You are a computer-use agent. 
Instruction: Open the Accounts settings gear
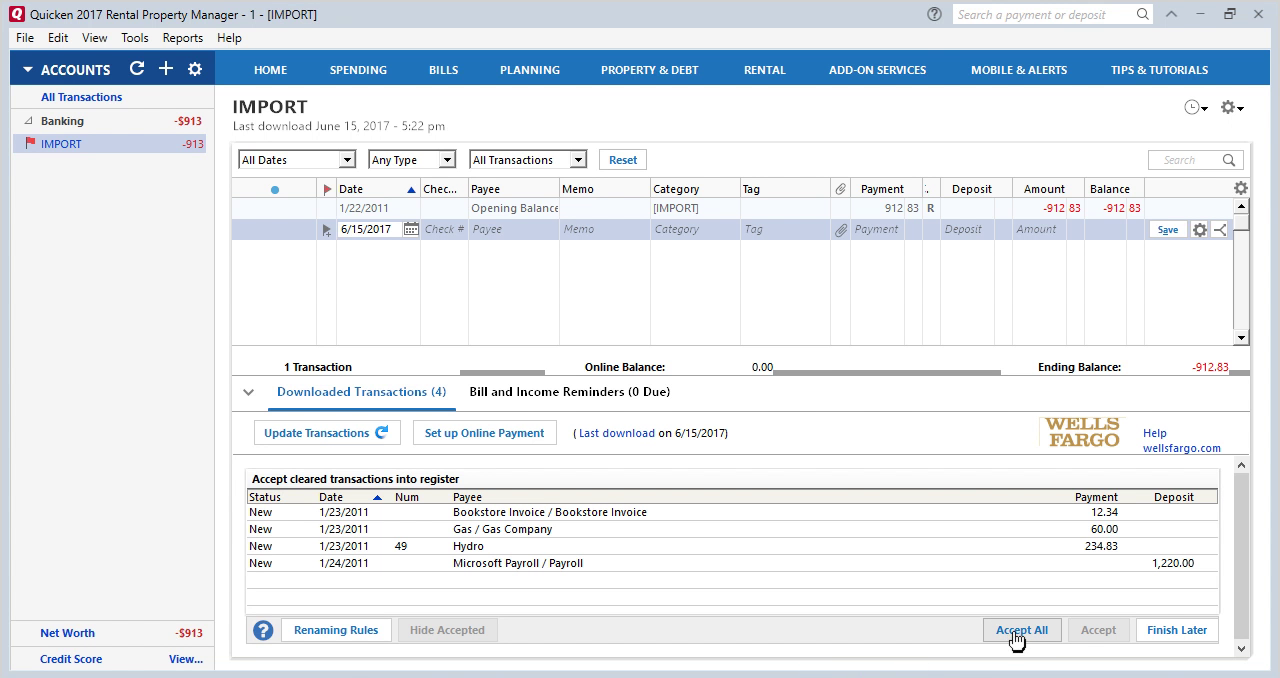[195, 69]
